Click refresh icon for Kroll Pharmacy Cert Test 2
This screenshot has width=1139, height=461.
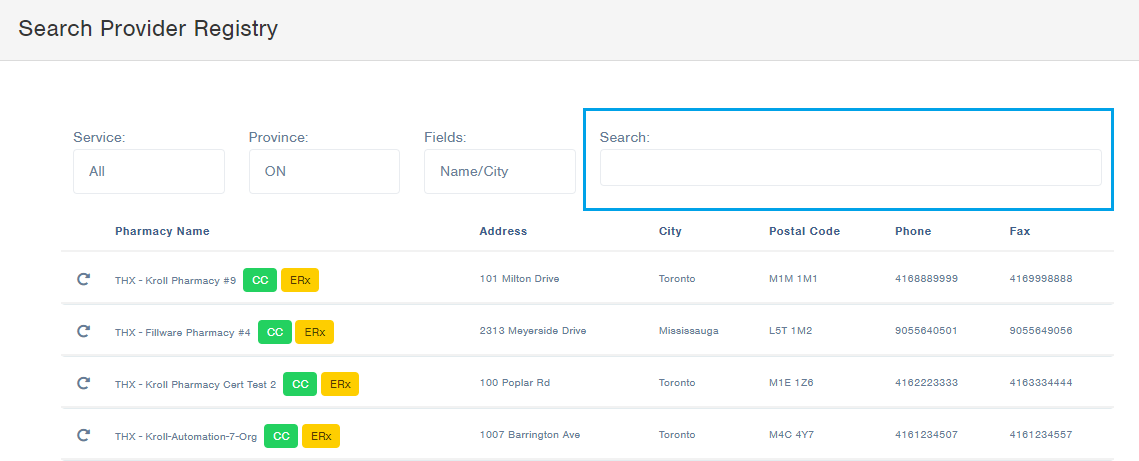pos(84,383)
